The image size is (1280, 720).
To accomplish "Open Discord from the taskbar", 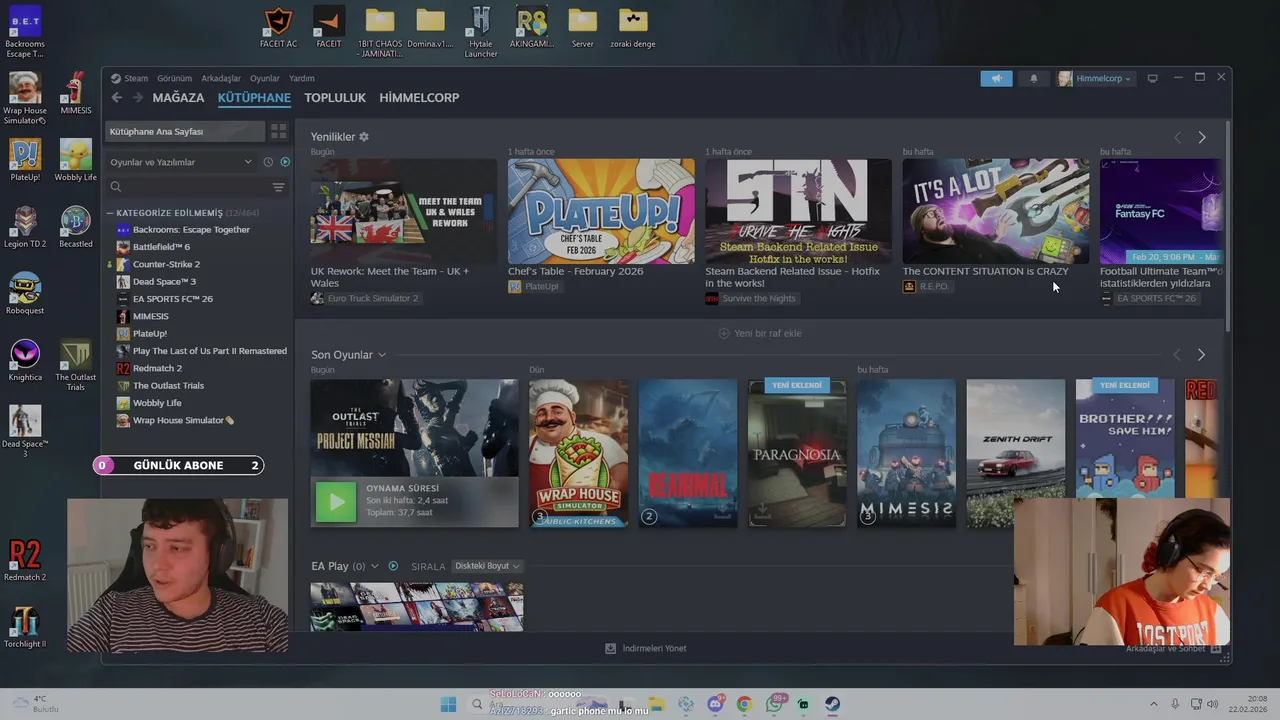I will point(715,704).
